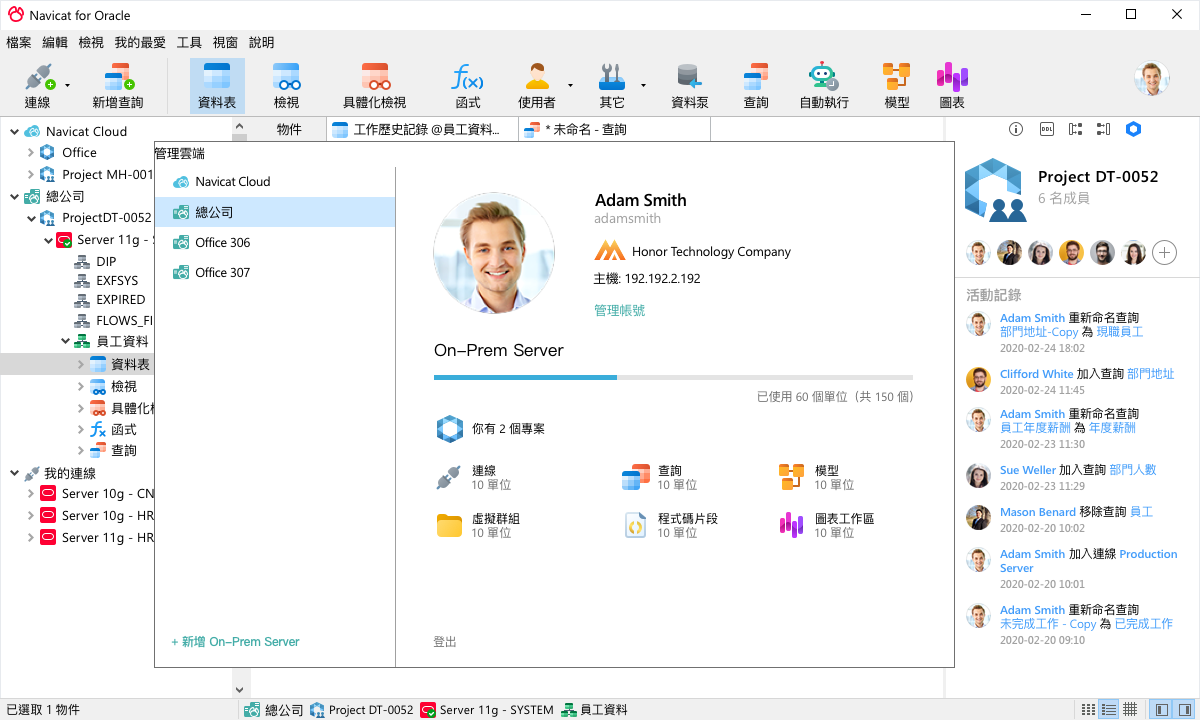
Task: Click 總公司 in the status bar breadcrumb
Action: point(274,709)
